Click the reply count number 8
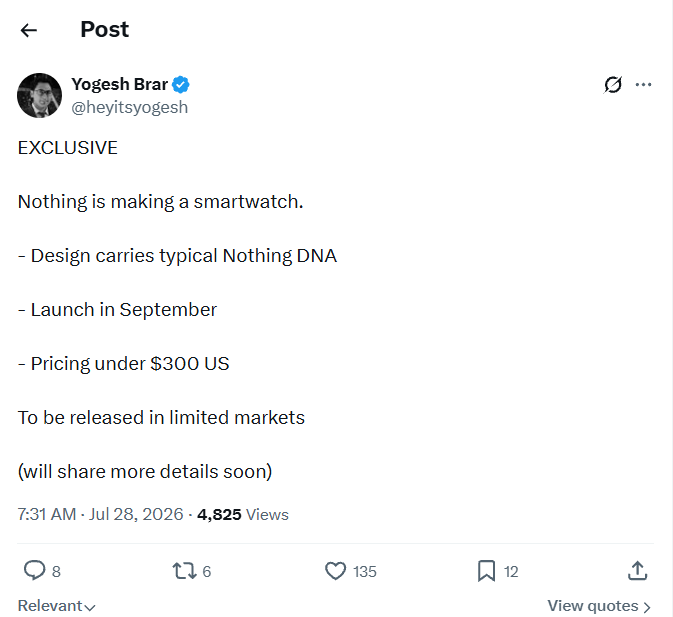673x617 pixels. point(56,572)
